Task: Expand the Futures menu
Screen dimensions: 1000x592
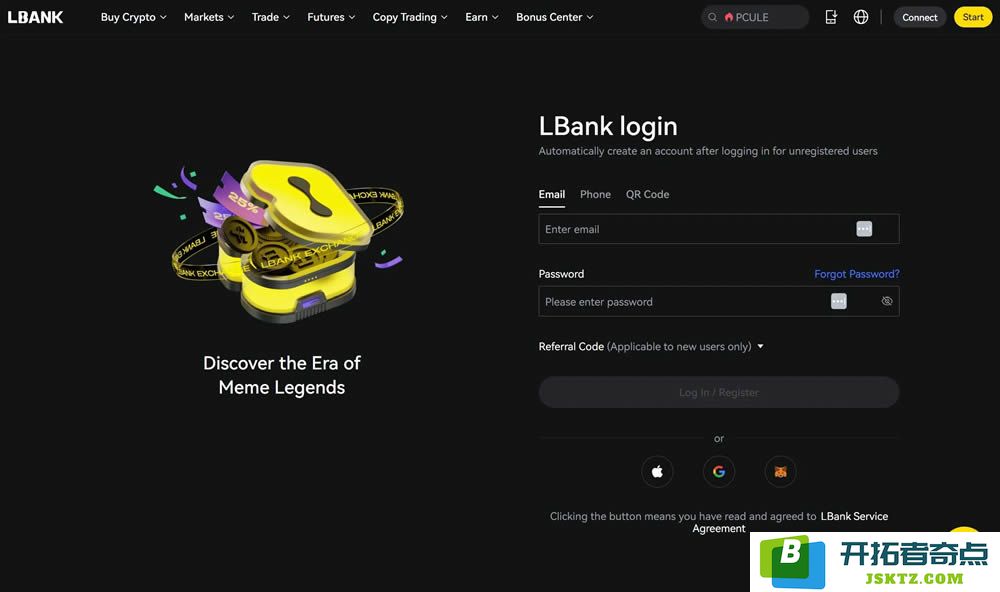Action: 331,17
